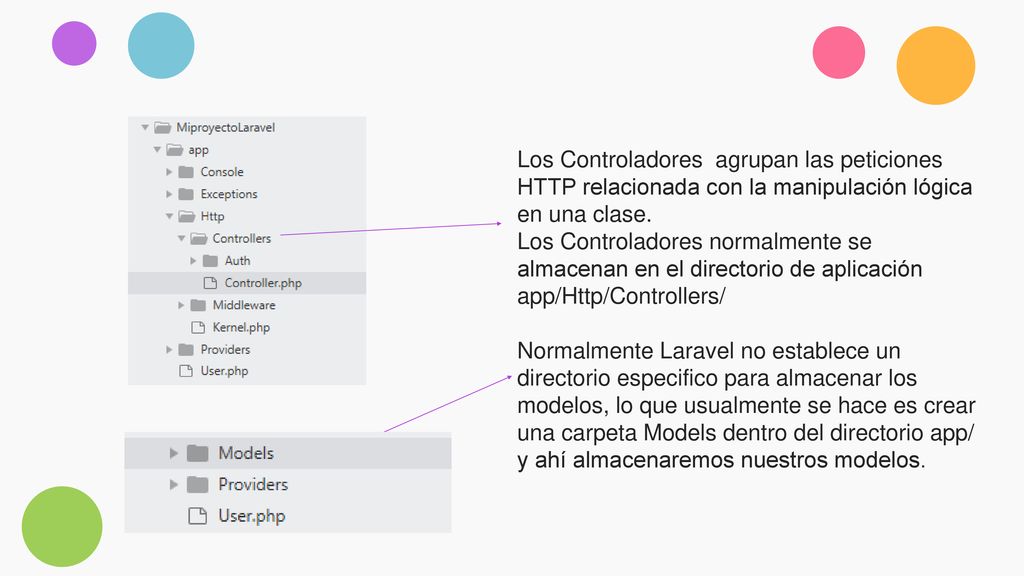Collapse the MiproyectoLaravel root folder arrow
This screenshot has height=576, width=1024.
145,127
